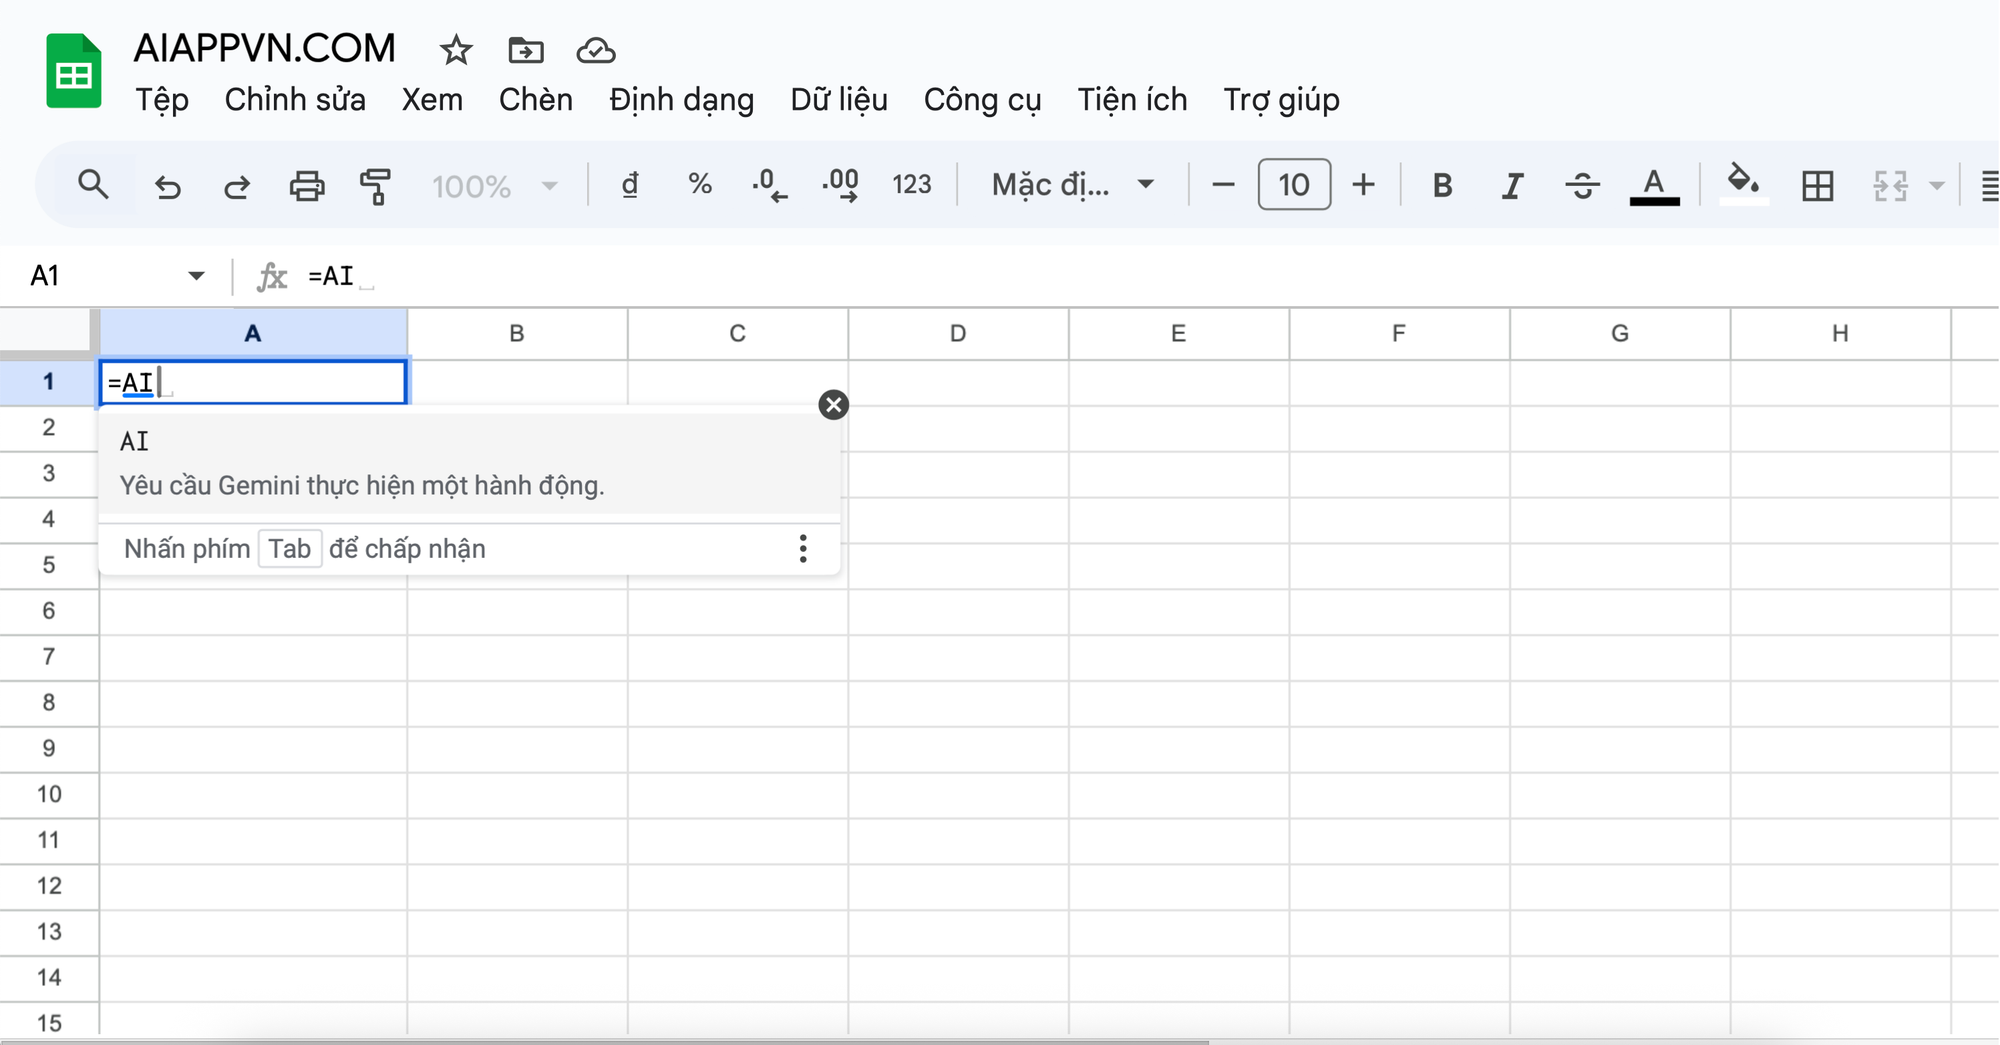Screen dimensions: 2000x1045
Task: Select column D header
Action: tap(958, 334)
